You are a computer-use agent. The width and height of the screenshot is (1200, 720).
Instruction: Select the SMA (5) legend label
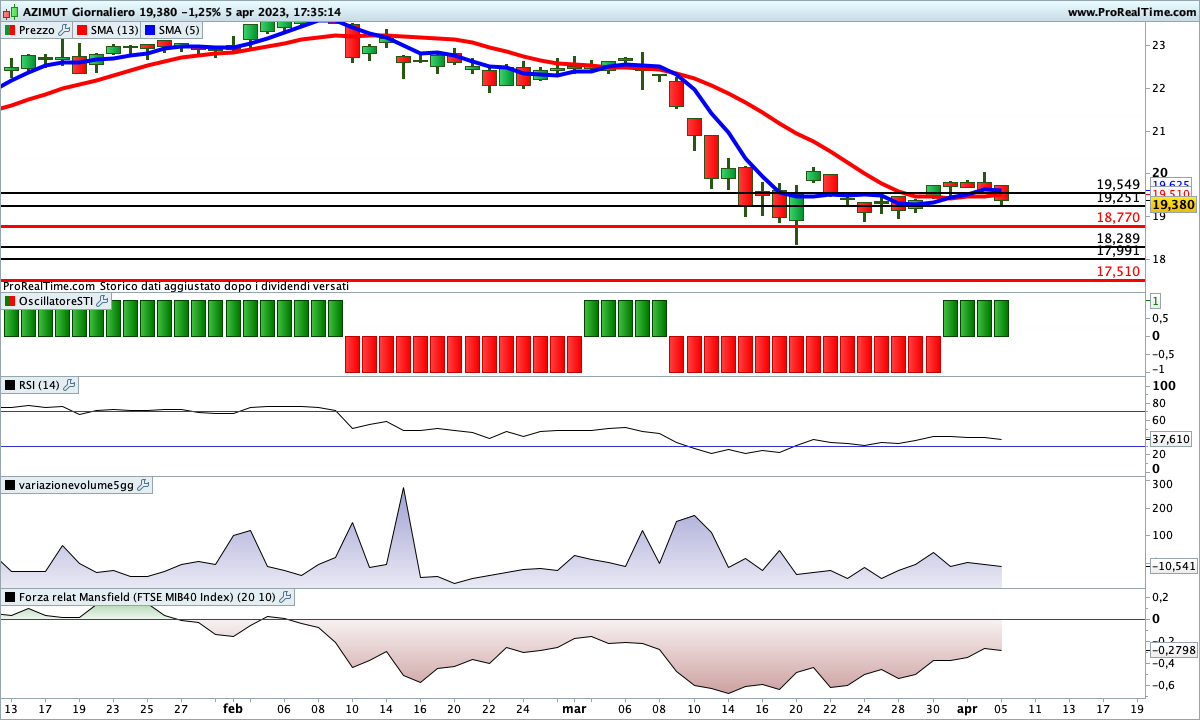pyautogui.click(x=179, y=30)
